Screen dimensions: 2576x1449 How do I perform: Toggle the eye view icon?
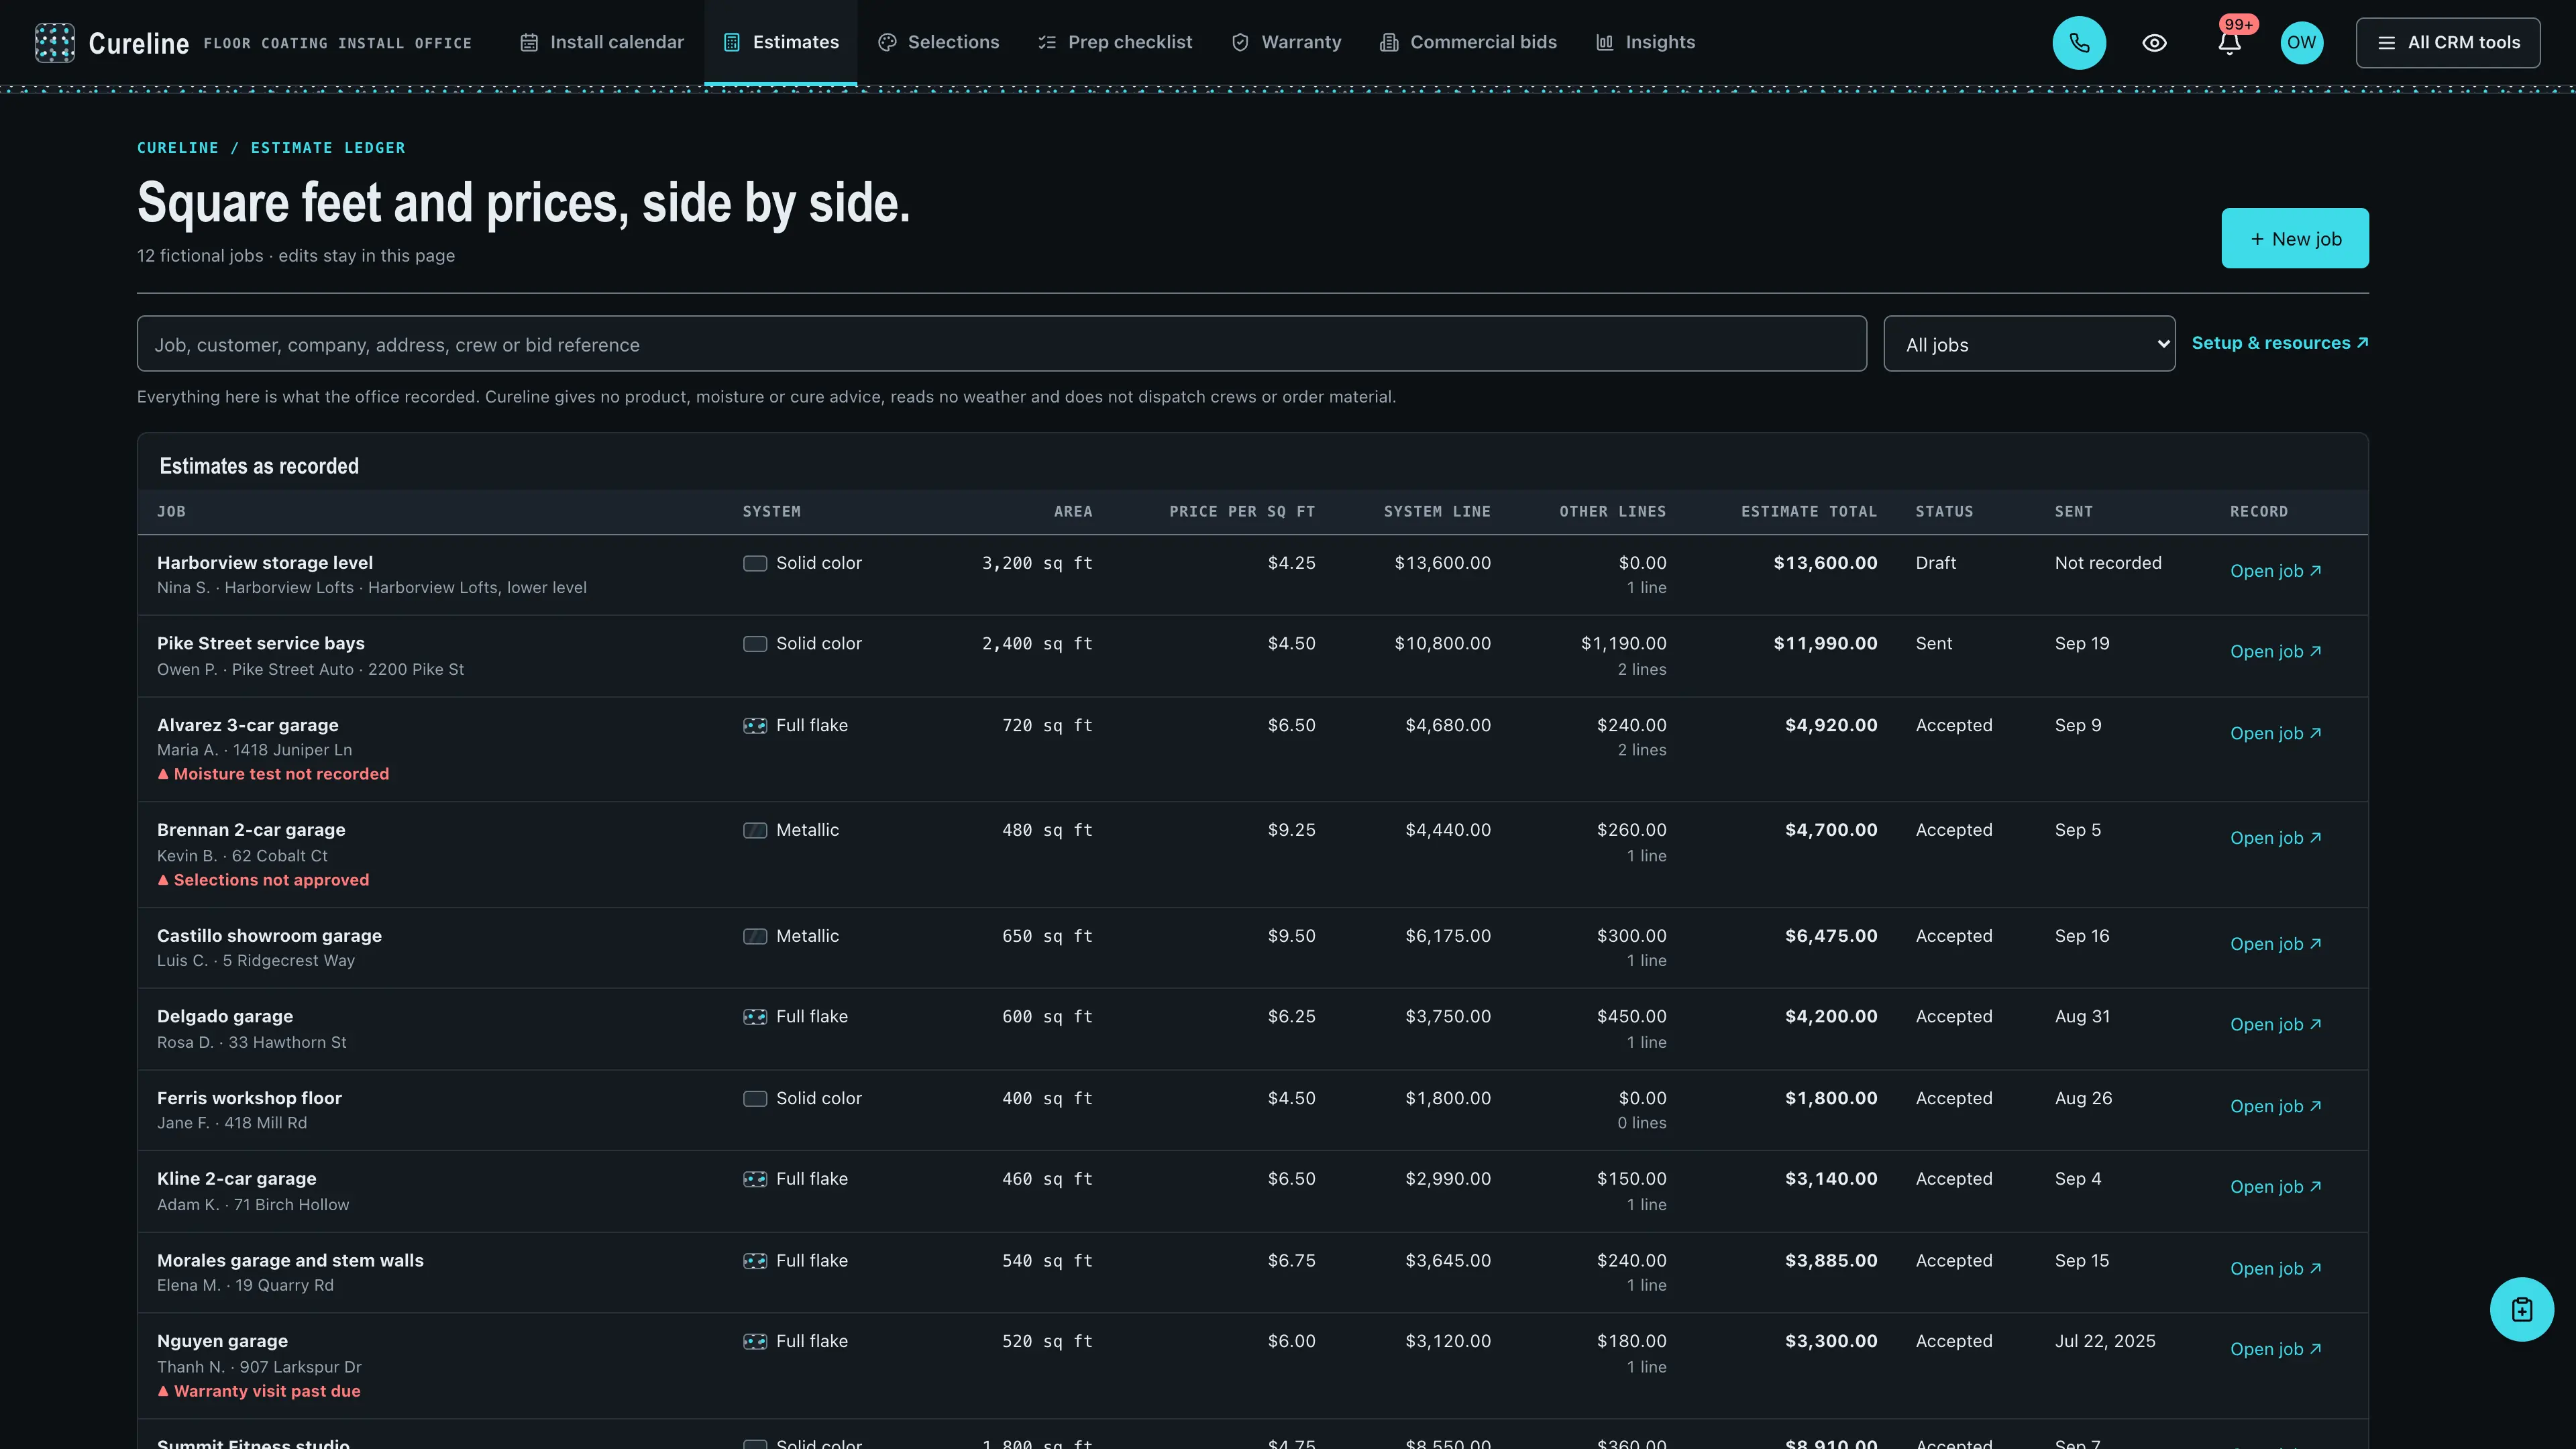2154,42
